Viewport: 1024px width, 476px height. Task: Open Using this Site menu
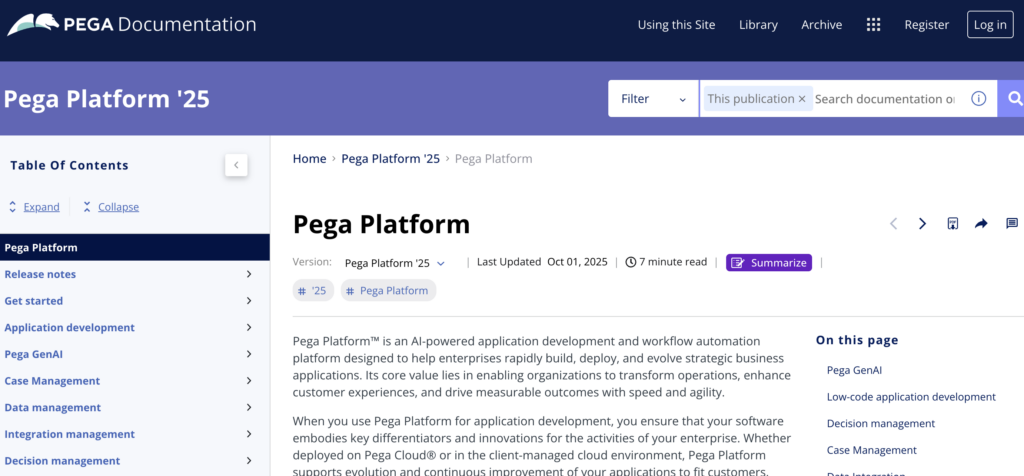click(x=676, y=25)
